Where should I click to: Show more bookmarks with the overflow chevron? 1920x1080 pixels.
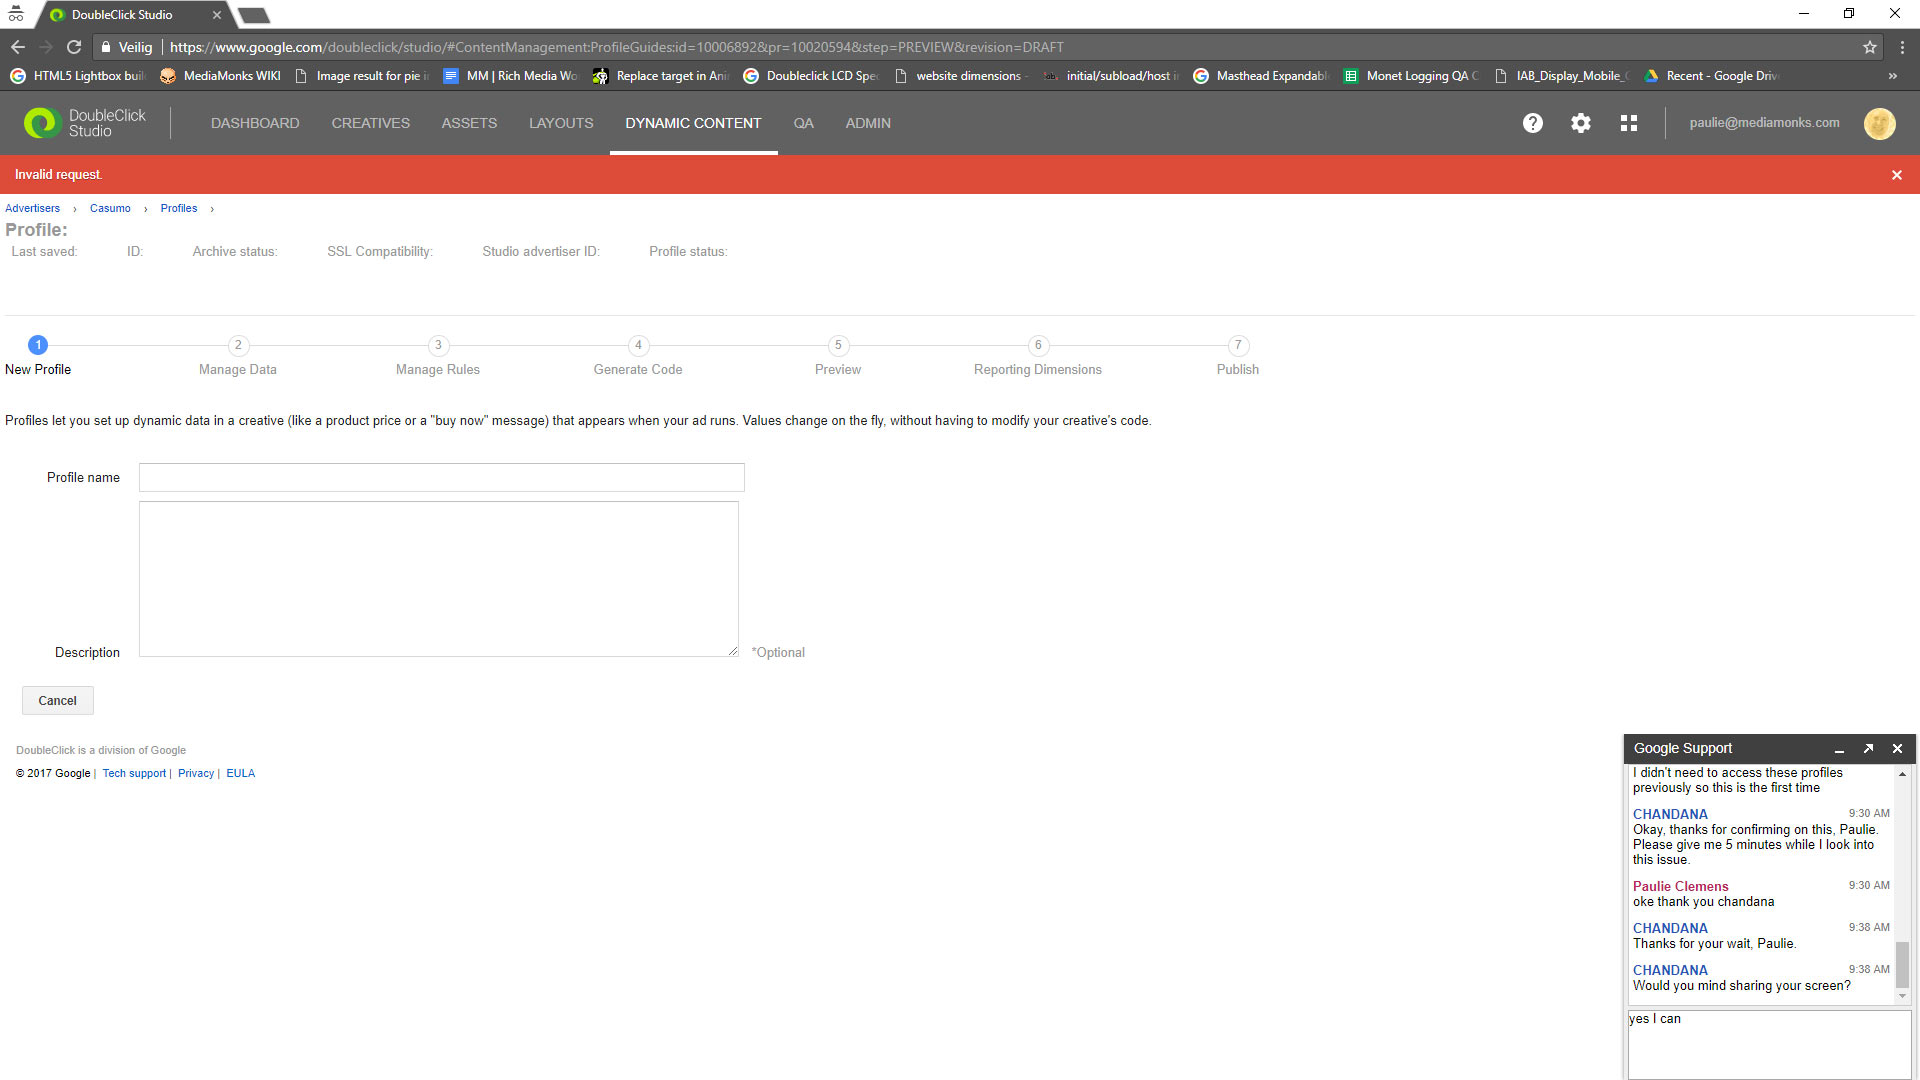pos(1892,76)
